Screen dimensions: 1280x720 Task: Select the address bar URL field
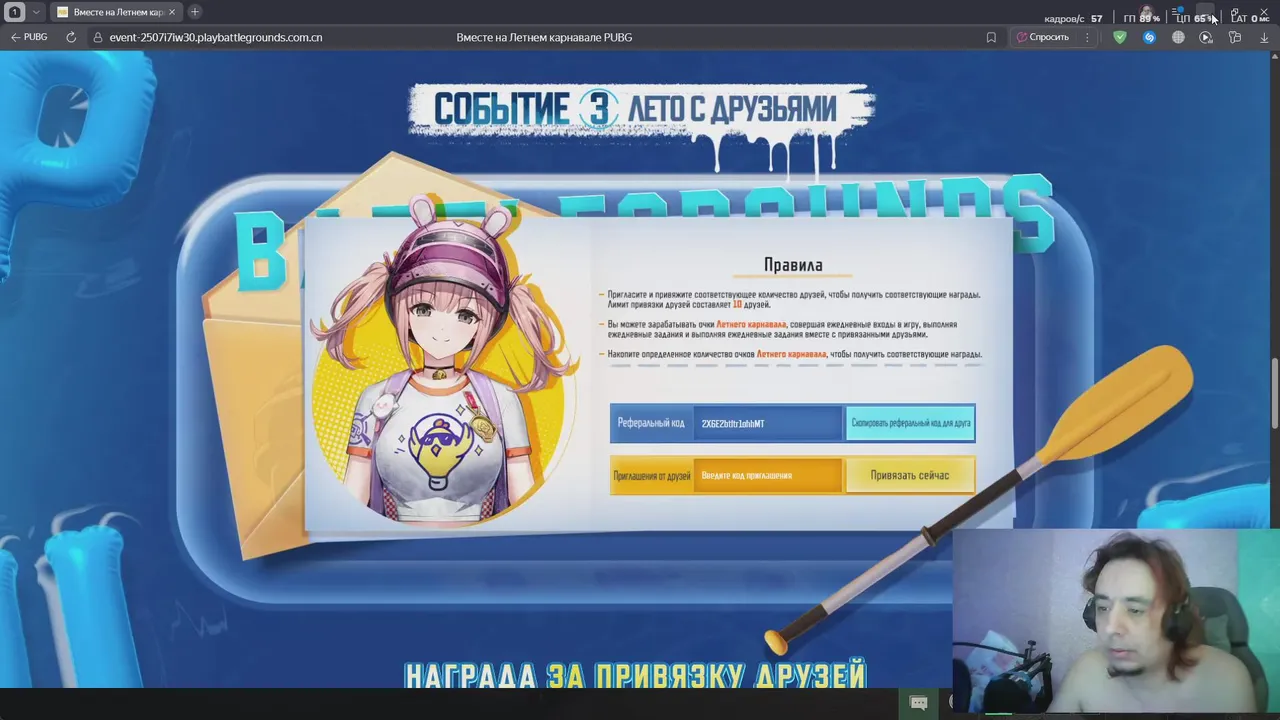[x=216, y=37]
